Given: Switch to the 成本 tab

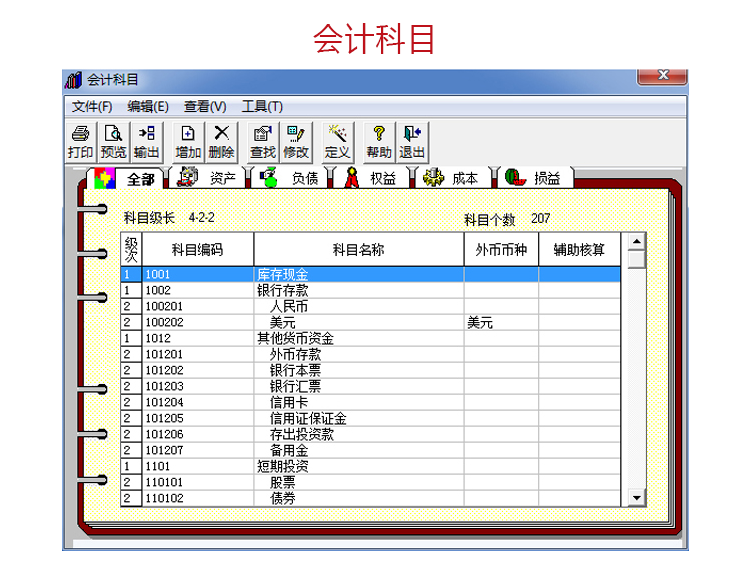Looking at the screenshot, I should pyautogui.click(x=453, y=178).
